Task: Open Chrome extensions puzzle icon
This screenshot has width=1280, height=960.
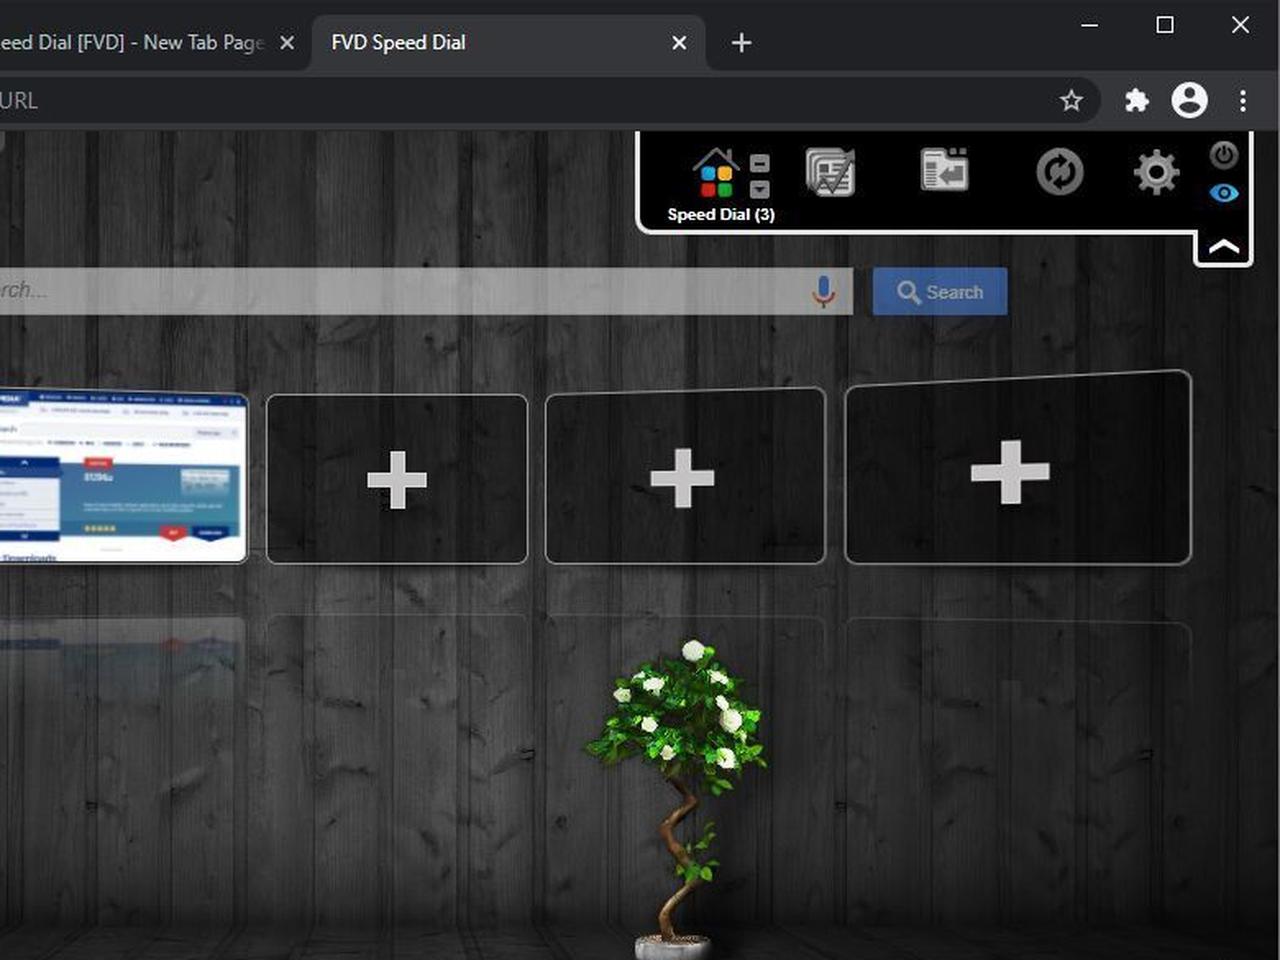Action: 1136,100
